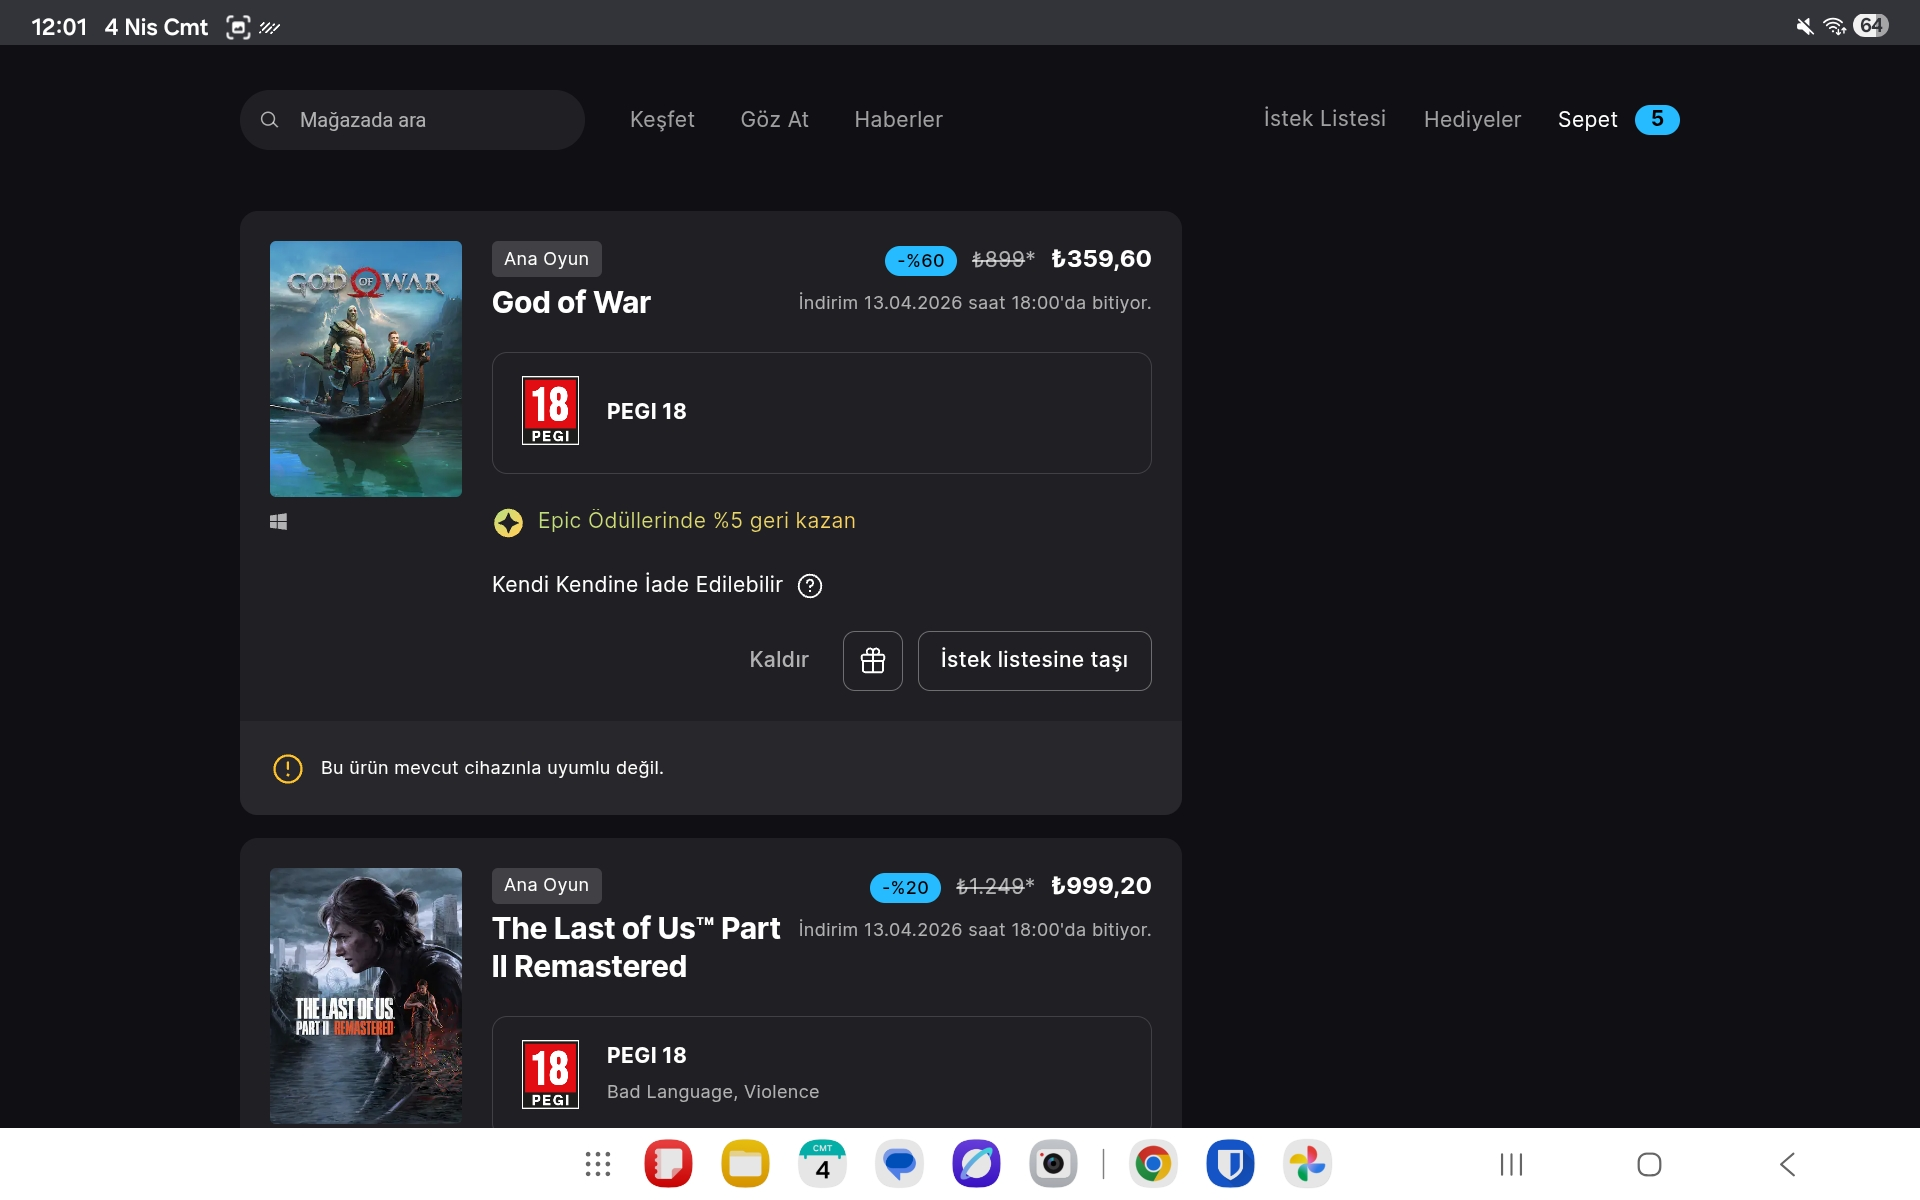Show help for Kendi Kendine İade Edilebilir
Viewport: 1920px width, 1200px height.
click(x=810, y=586)
